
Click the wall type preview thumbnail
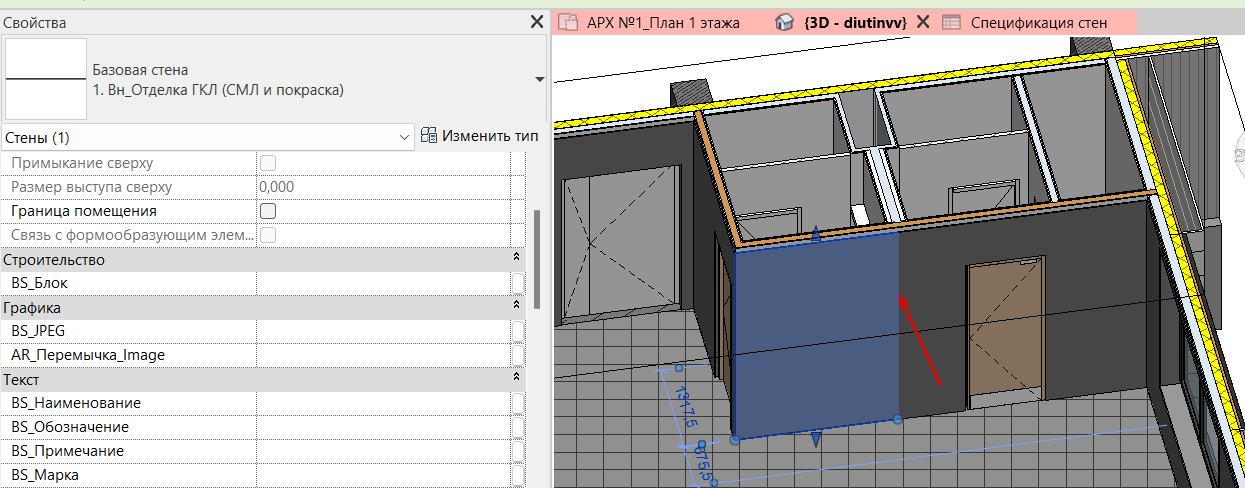[x=45, y=79]
